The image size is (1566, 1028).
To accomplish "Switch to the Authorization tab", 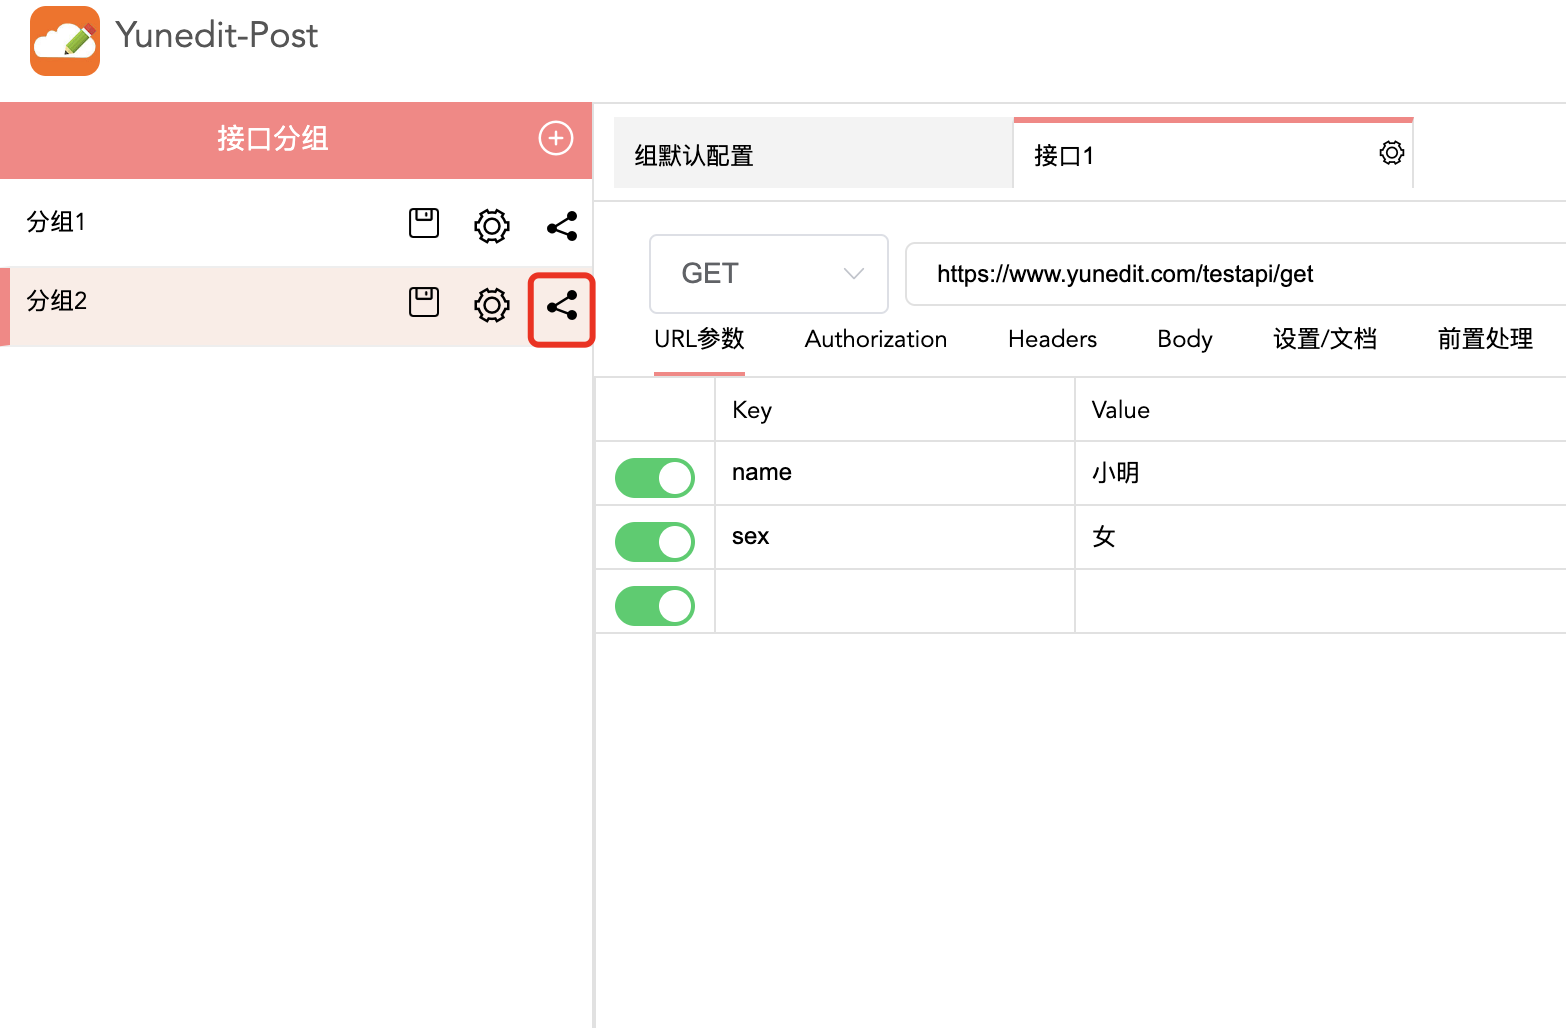I will pyautogui.click(x=875, y=340).
